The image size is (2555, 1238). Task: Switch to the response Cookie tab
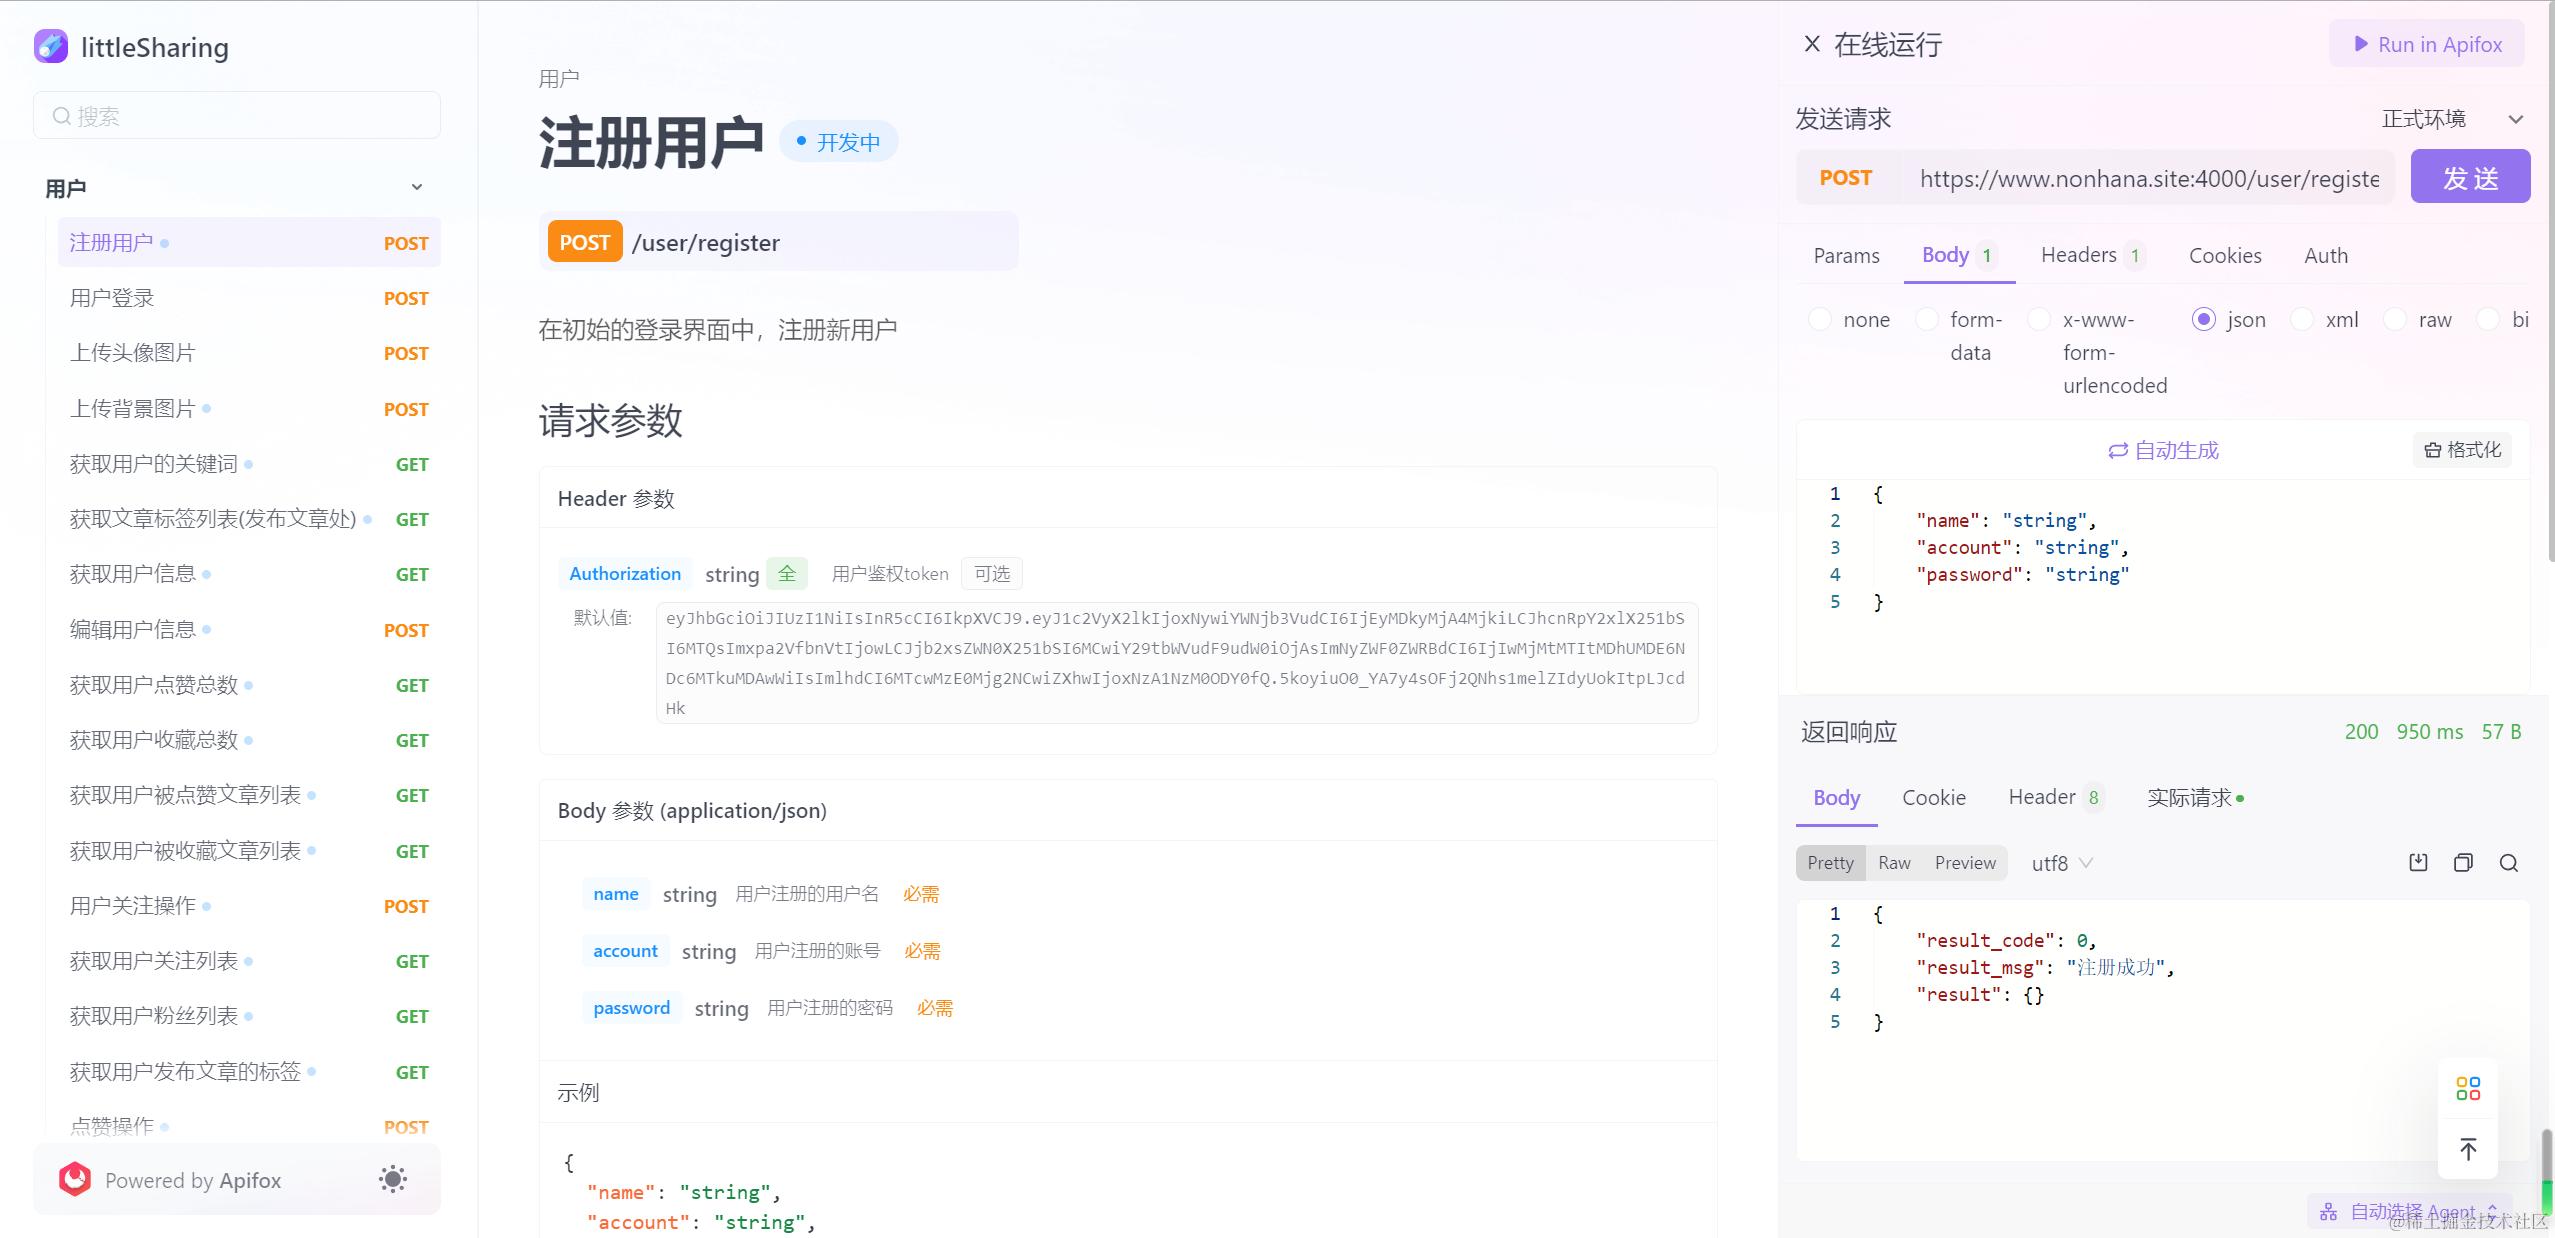tap(1933, 797)
